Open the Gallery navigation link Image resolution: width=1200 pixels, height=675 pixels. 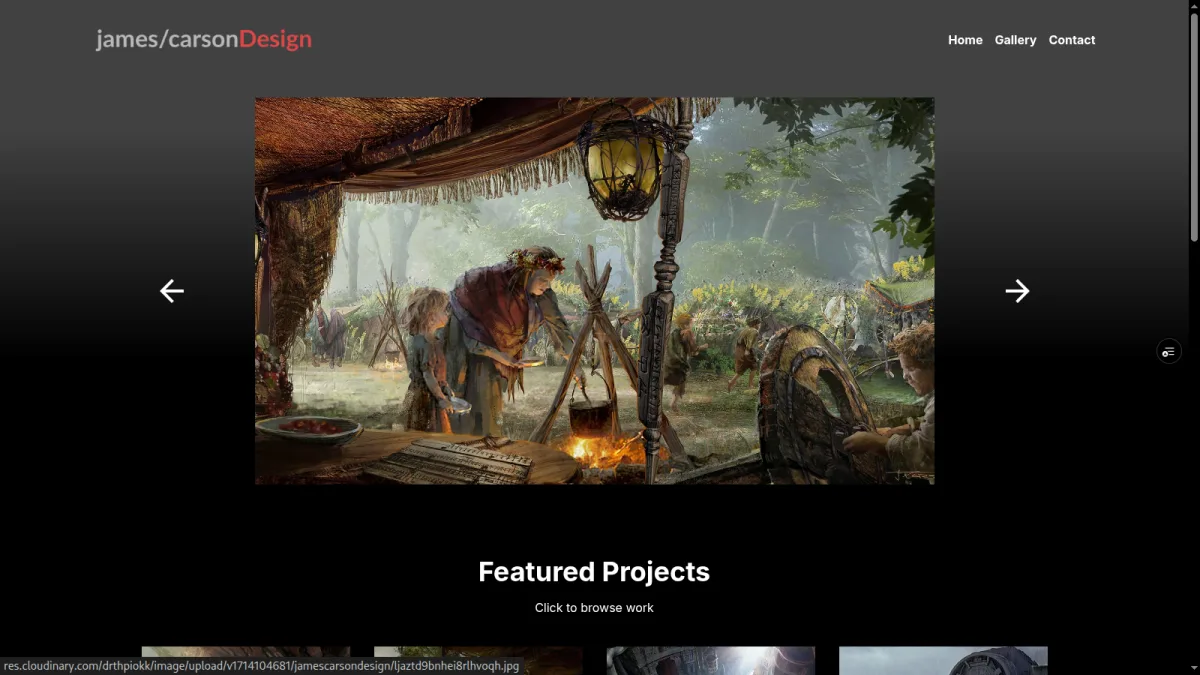tap(1015, 40)
